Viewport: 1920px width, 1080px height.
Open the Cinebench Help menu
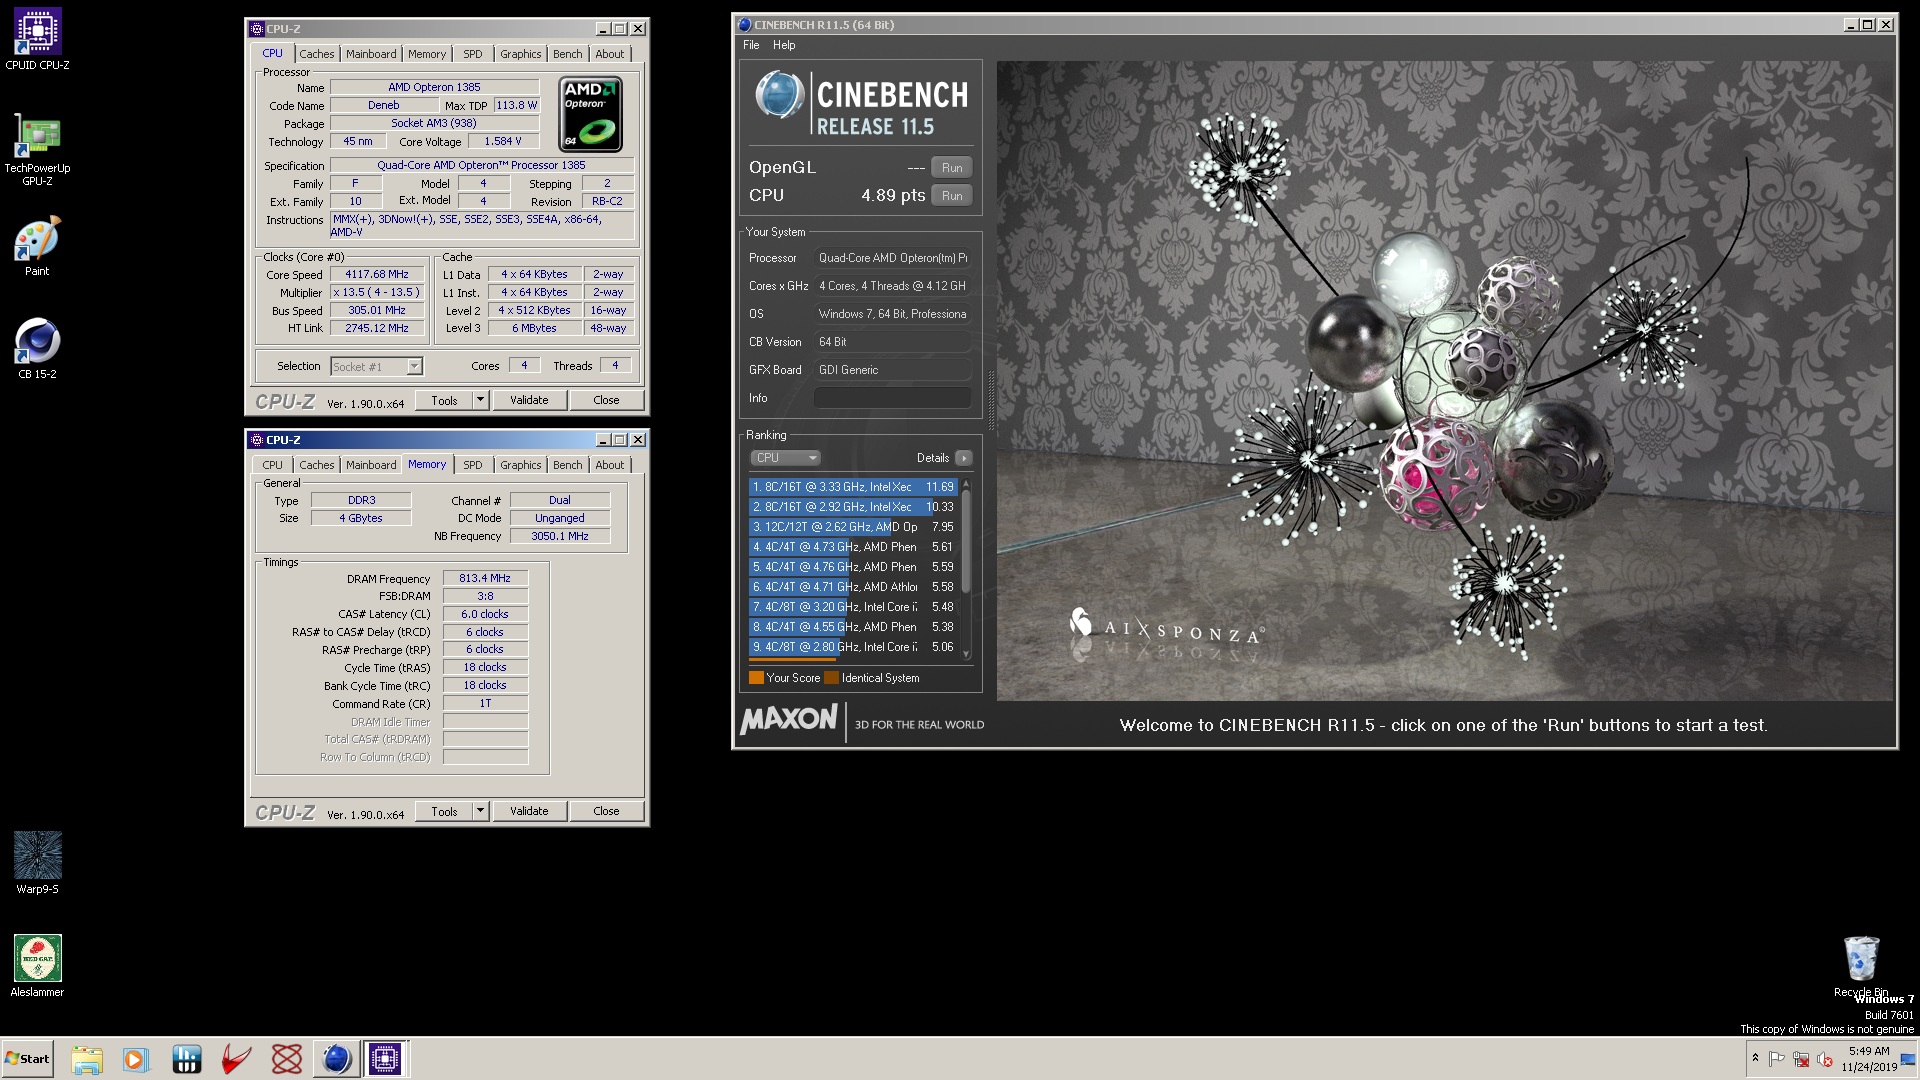point(784,45)
